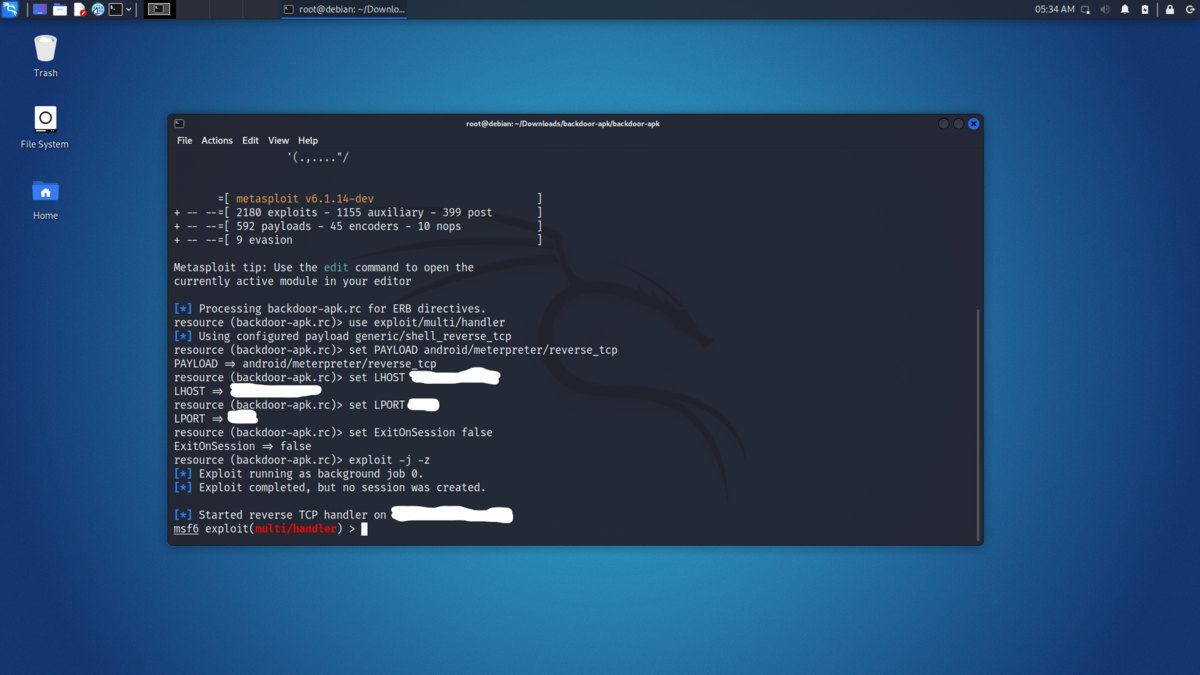Open the File System desktop icon
The width and height of the screenshot is (1200, 675).
pyautogui.click(x=45, y=127)
